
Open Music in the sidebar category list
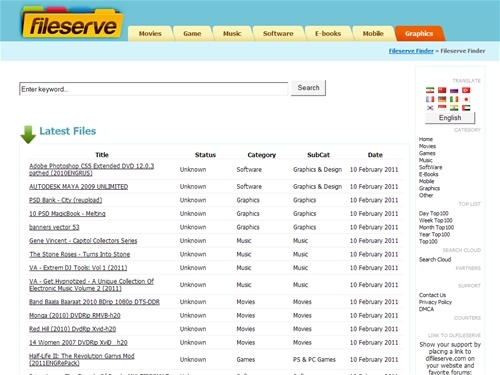point(426,160)
